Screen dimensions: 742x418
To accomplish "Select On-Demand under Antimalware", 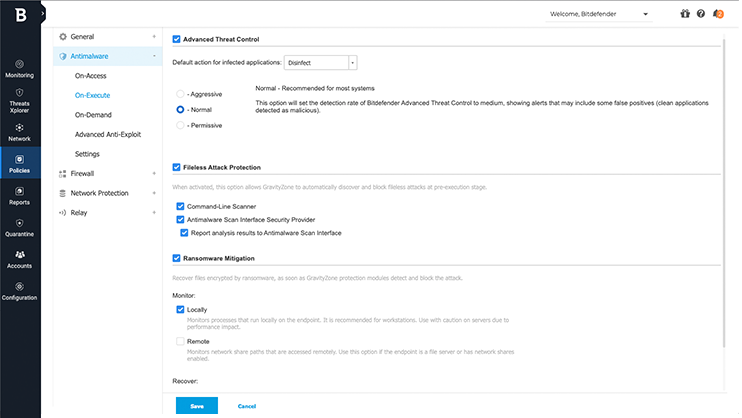I will tap(93, 115).
